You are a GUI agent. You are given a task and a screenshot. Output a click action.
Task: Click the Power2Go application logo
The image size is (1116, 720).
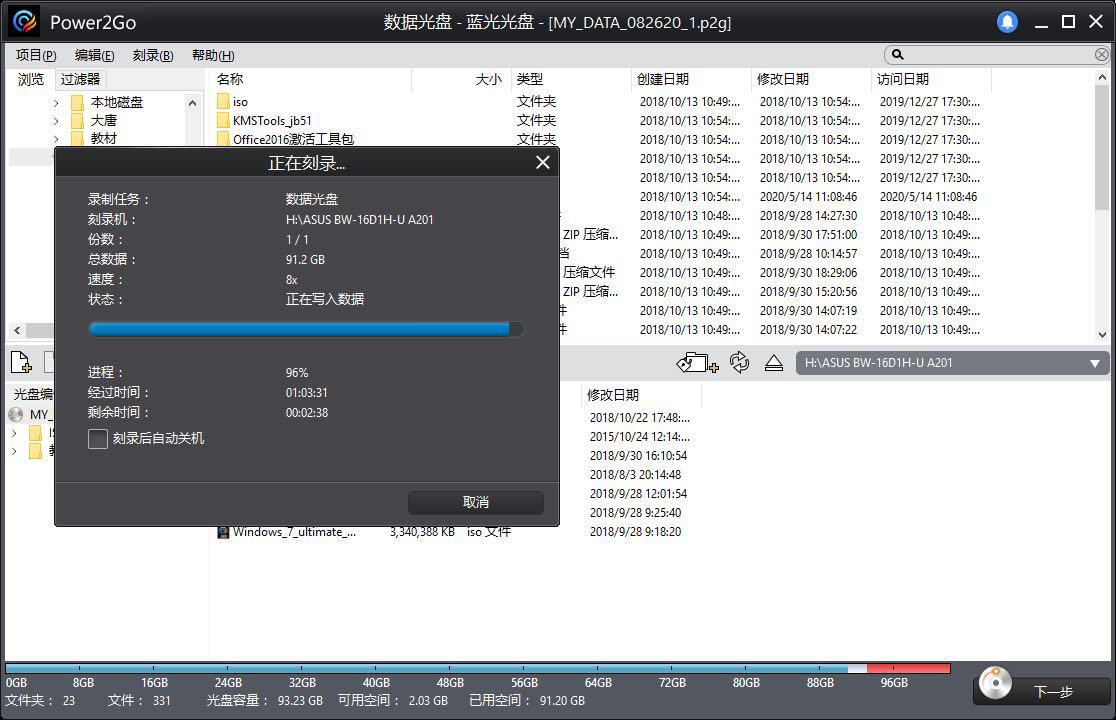click(x=26, y=21)
